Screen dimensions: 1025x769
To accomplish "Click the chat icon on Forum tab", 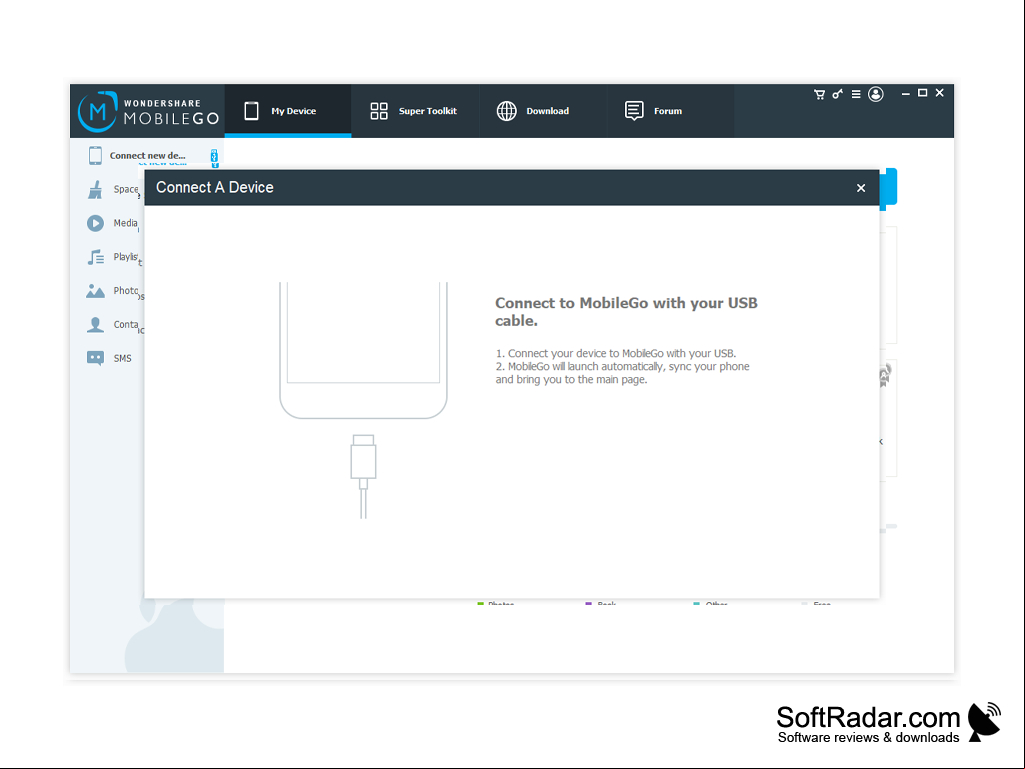I will (x=634, y=111).
